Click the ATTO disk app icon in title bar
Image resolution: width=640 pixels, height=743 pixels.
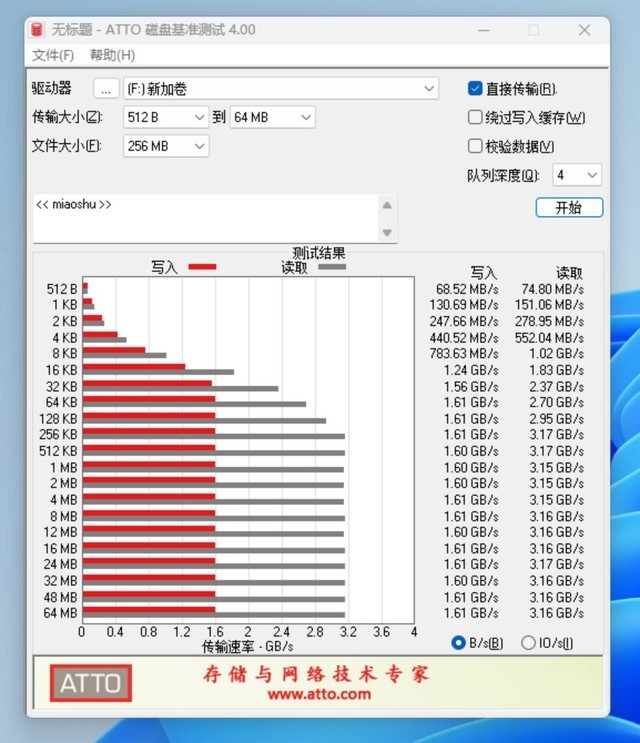click(x=36, y=30)
